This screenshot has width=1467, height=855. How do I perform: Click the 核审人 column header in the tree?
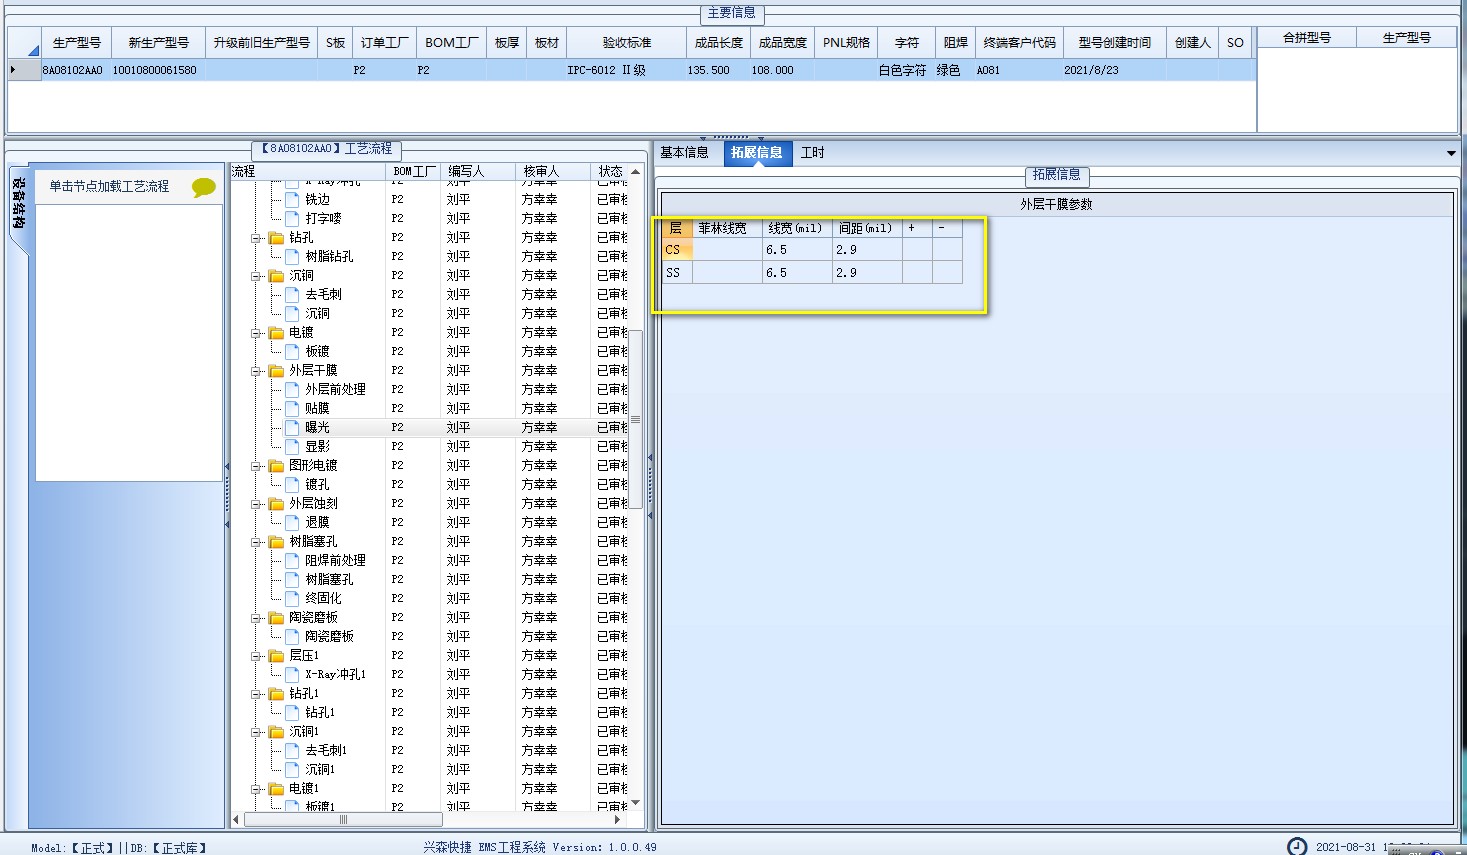pyautogui.click(x=553, y=171)
